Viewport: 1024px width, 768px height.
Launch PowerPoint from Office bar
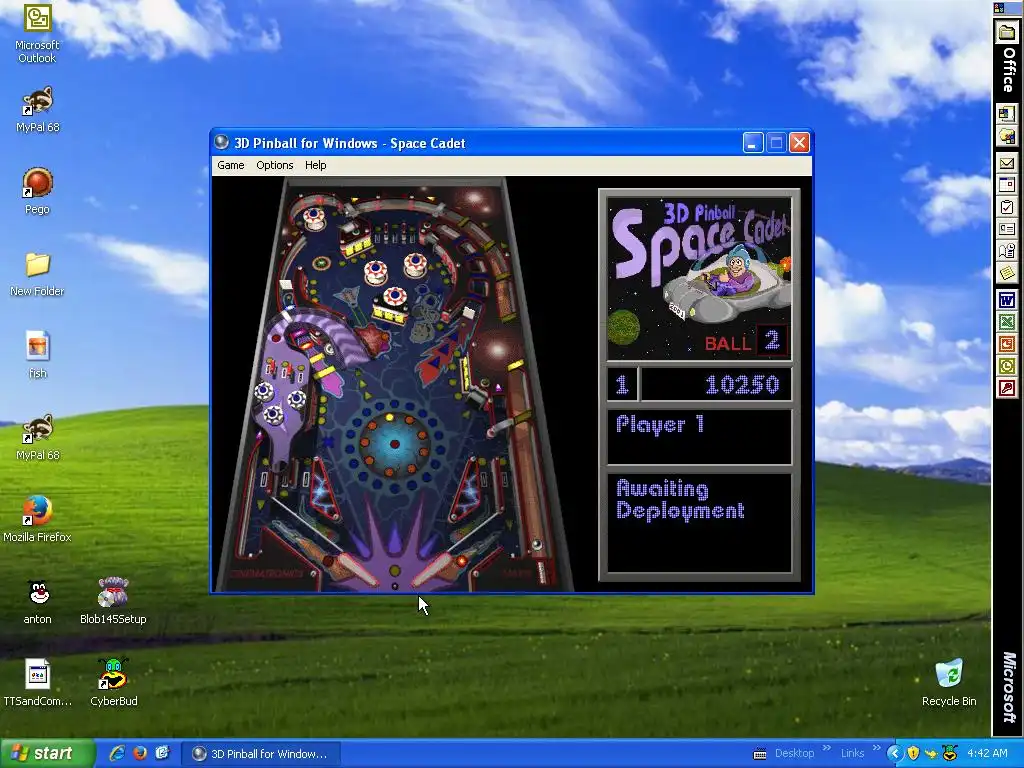[x=1006, y=344]
